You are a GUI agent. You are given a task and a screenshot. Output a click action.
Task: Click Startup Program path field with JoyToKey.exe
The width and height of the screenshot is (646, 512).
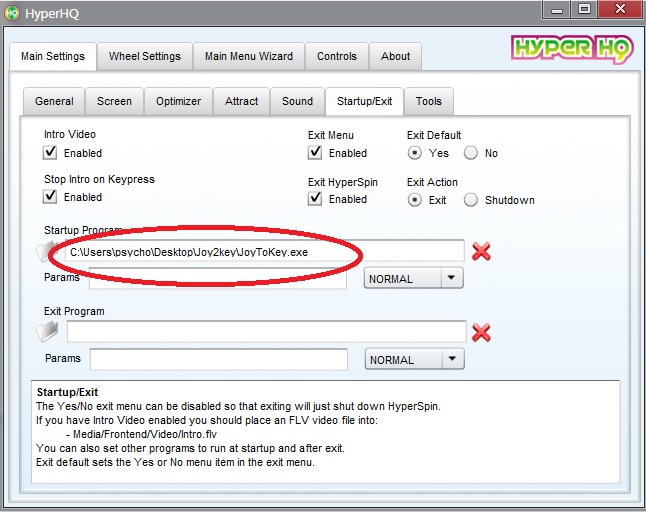(265, 251)
